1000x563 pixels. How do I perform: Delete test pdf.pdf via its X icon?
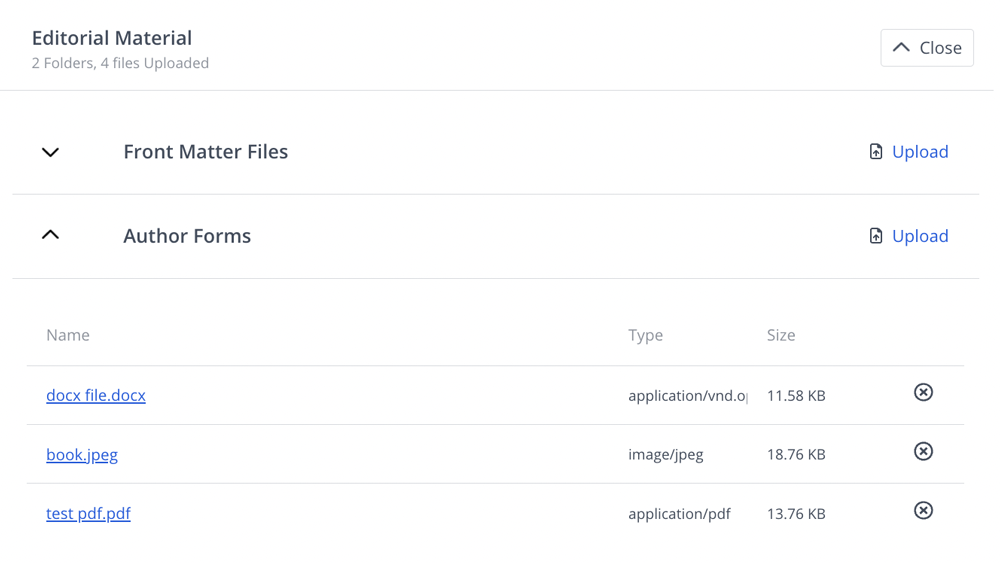tap(923, 510)
